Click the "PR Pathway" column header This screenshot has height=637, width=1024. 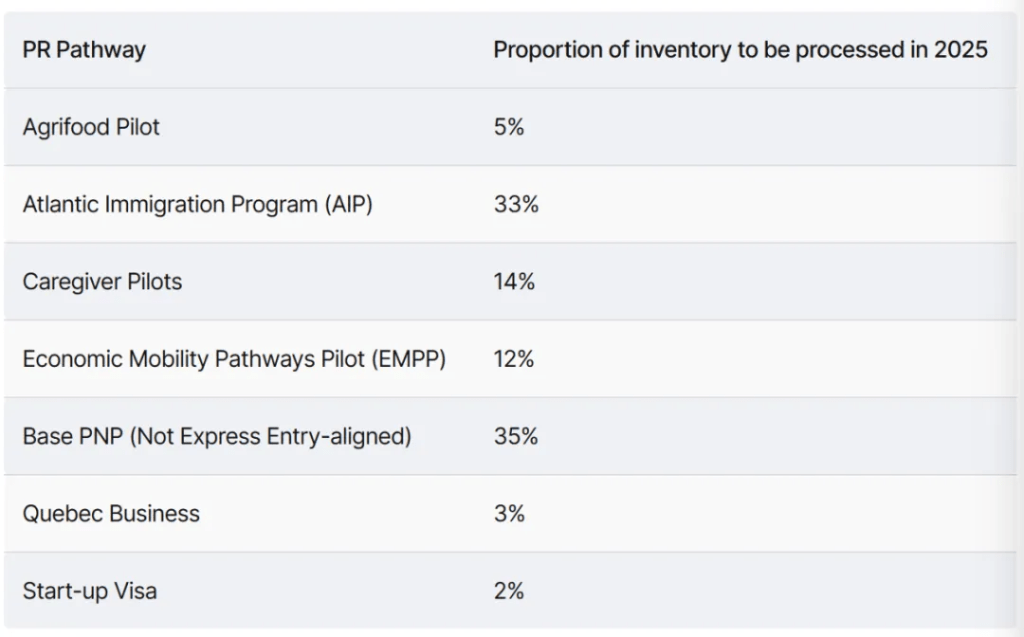(x=84, y=50)
